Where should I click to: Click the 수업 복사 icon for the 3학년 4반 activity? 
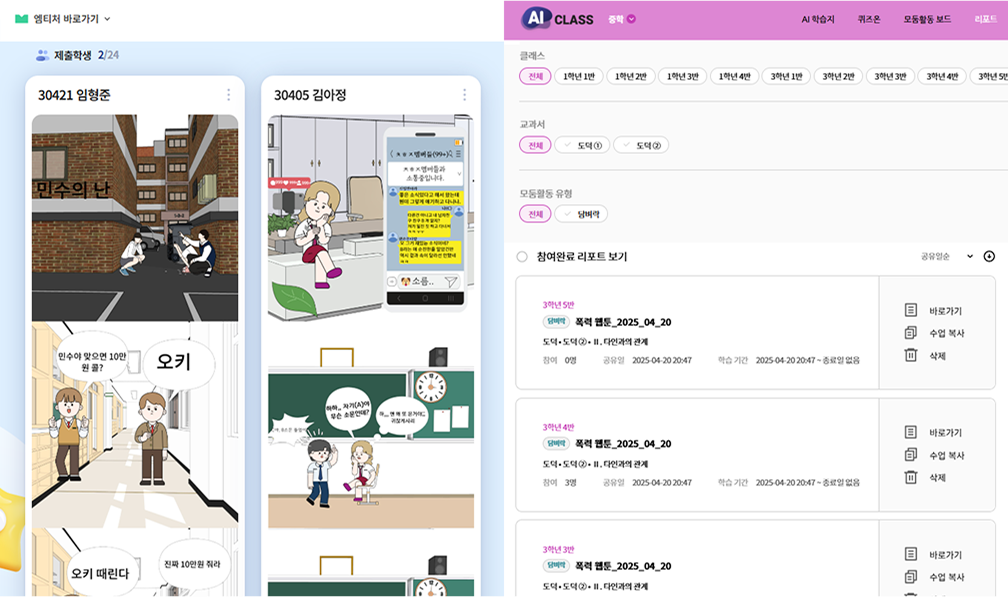(x=911, y=455)
